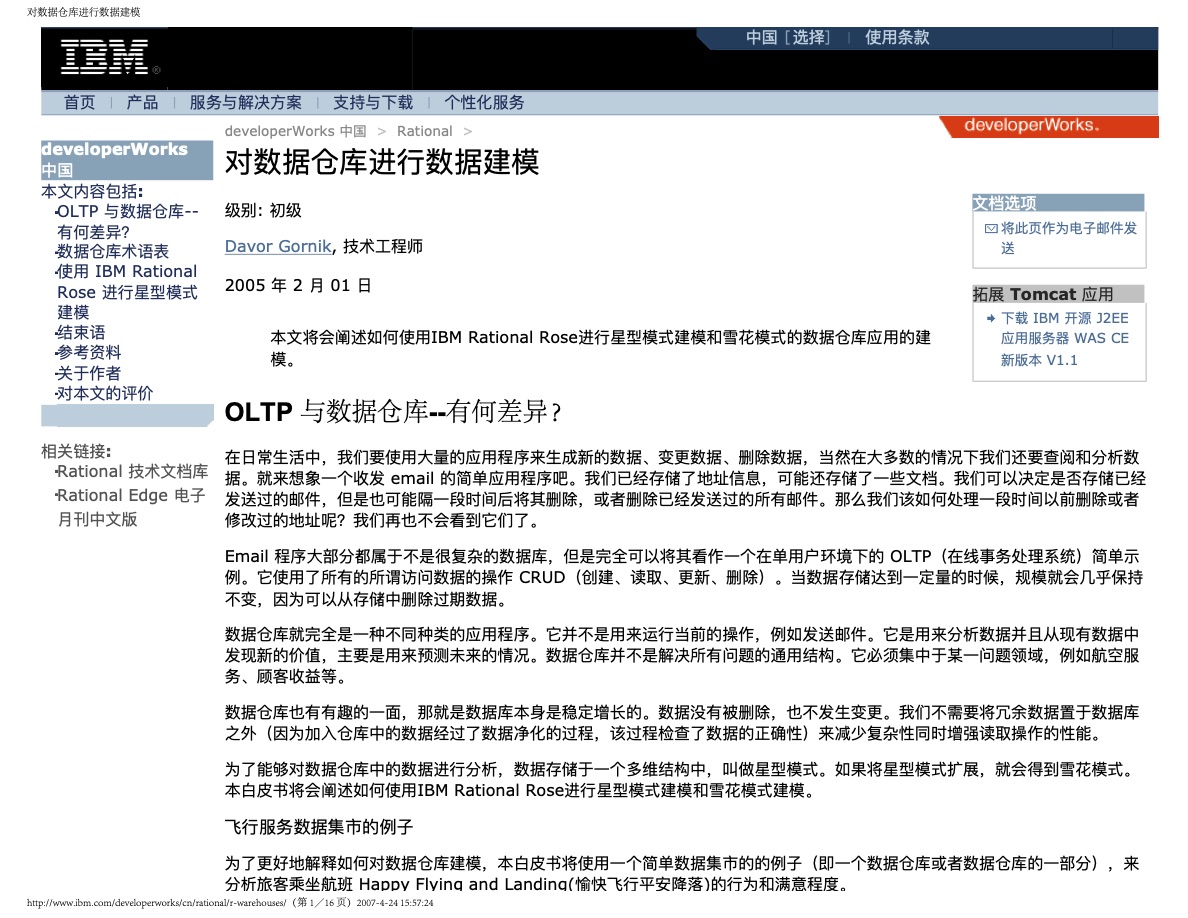Jump to OLTP 与数据仓库--有何差异? section
Viewport: 1188px width, 918px height.
click(x=127, y=221)
